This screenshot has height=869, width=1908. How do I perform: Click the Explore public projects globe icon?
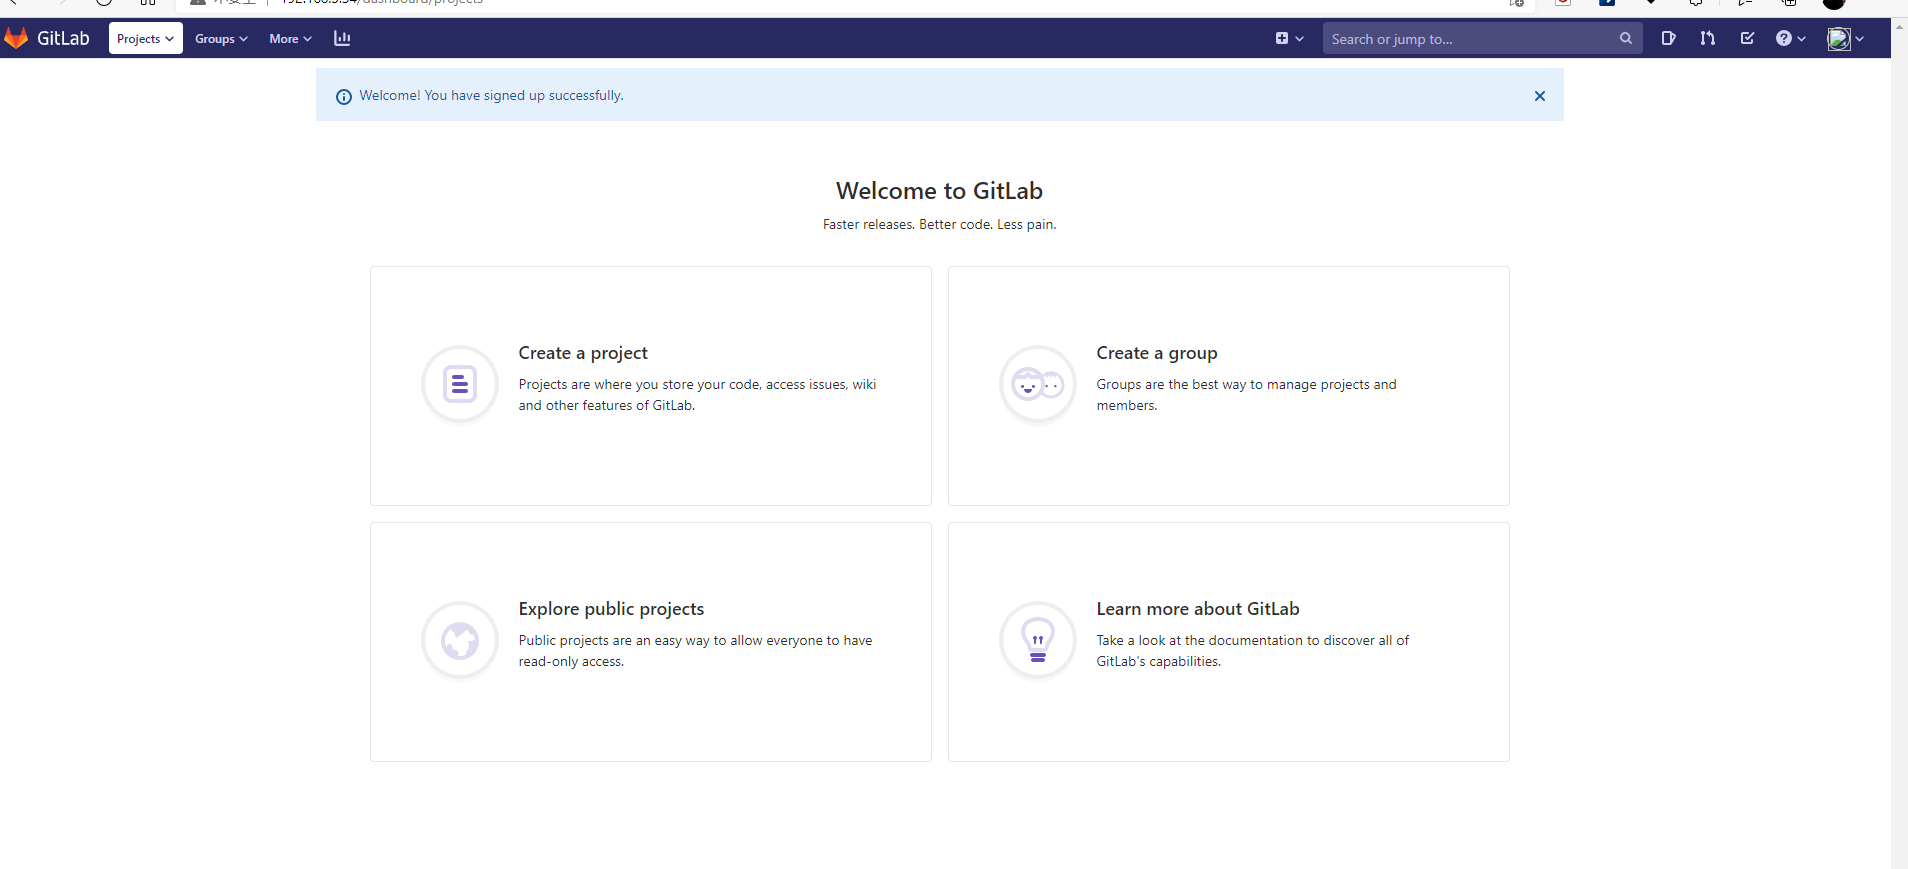[x=460, y=640]
